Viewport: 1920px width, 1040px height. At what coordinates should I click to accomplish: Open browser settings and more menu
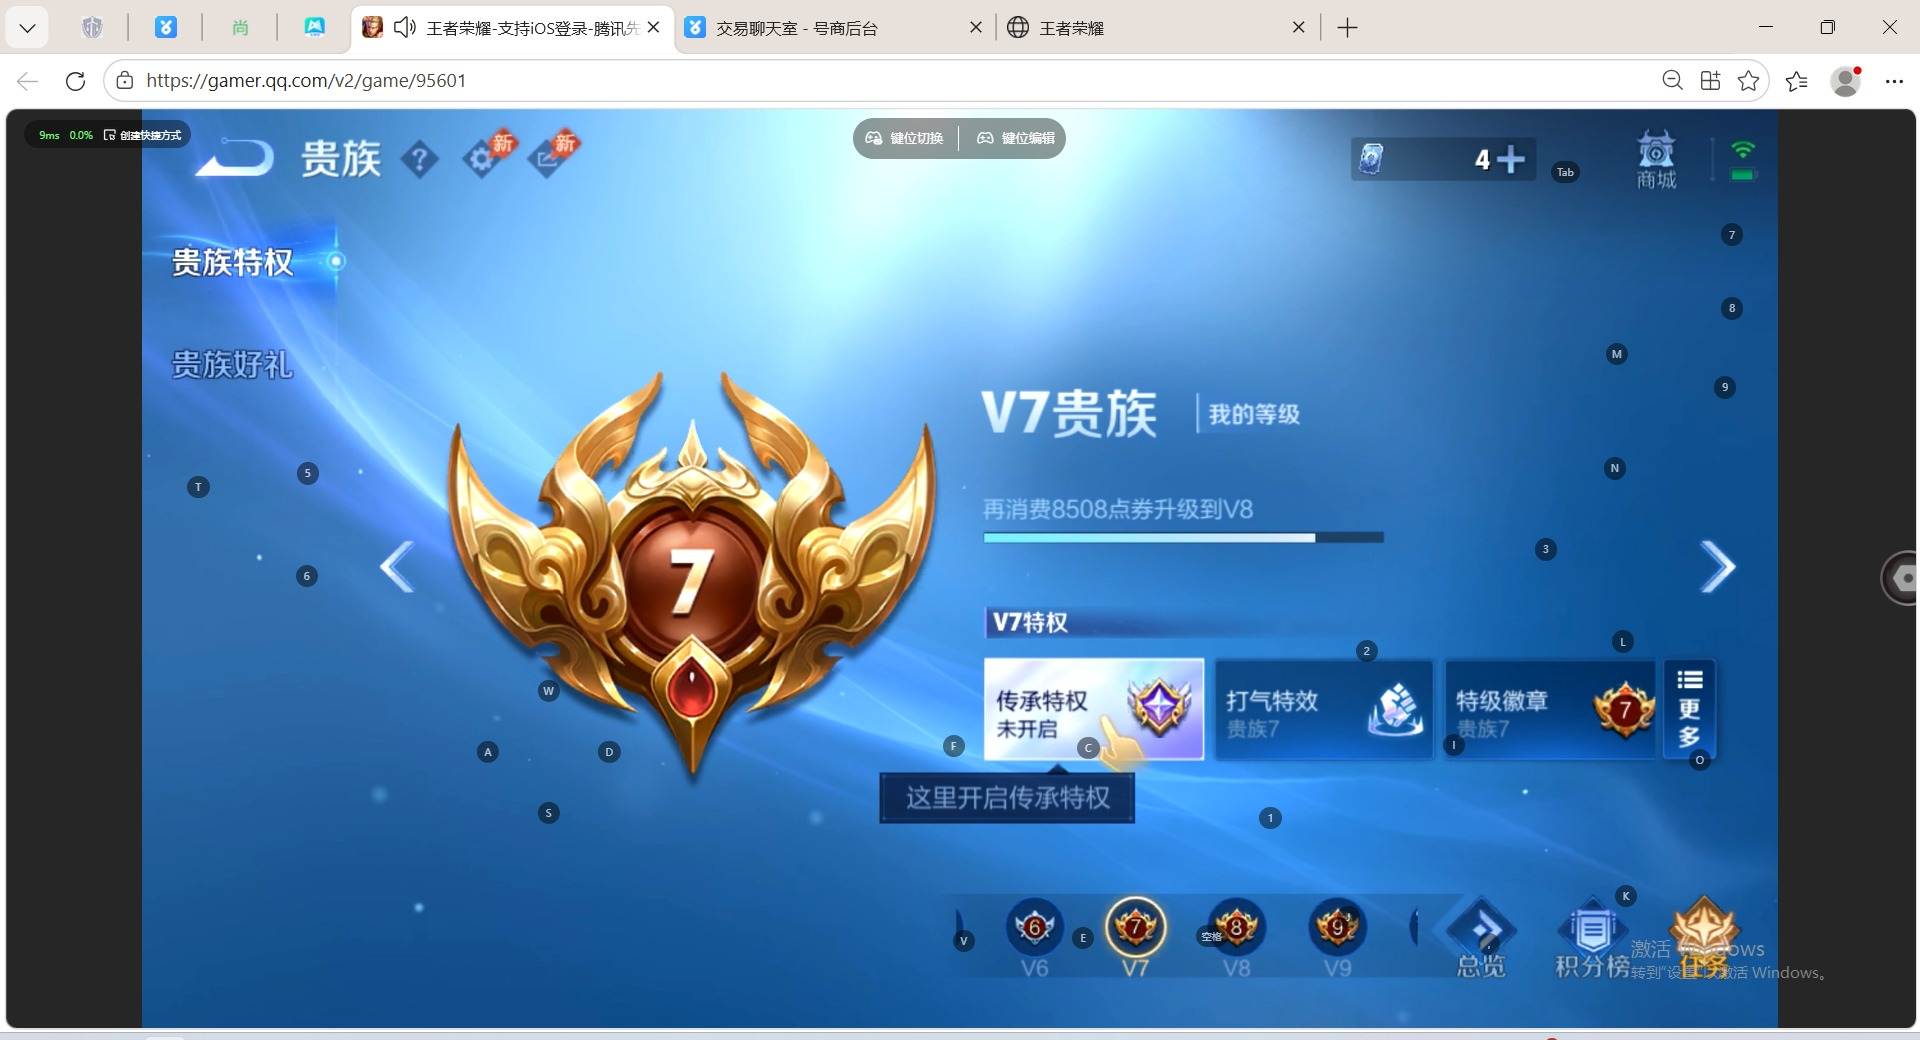coord(1894,81)
